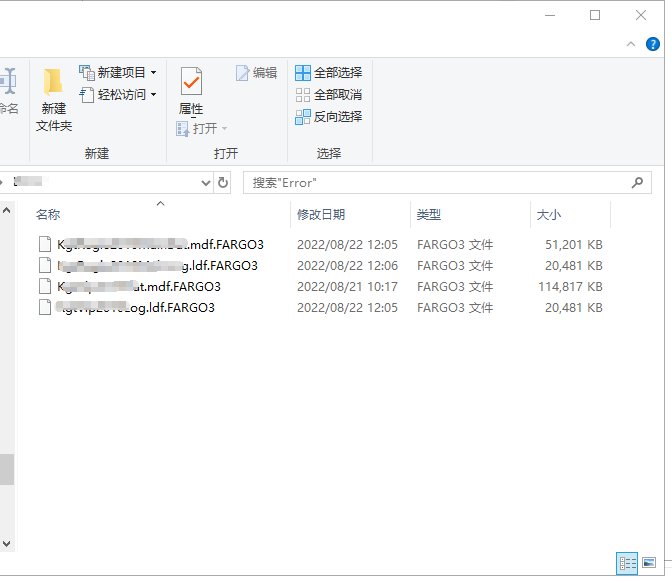
Task: Select the 114,817 KB mdf.FARGO3 file
Action: tap(139, 287)
